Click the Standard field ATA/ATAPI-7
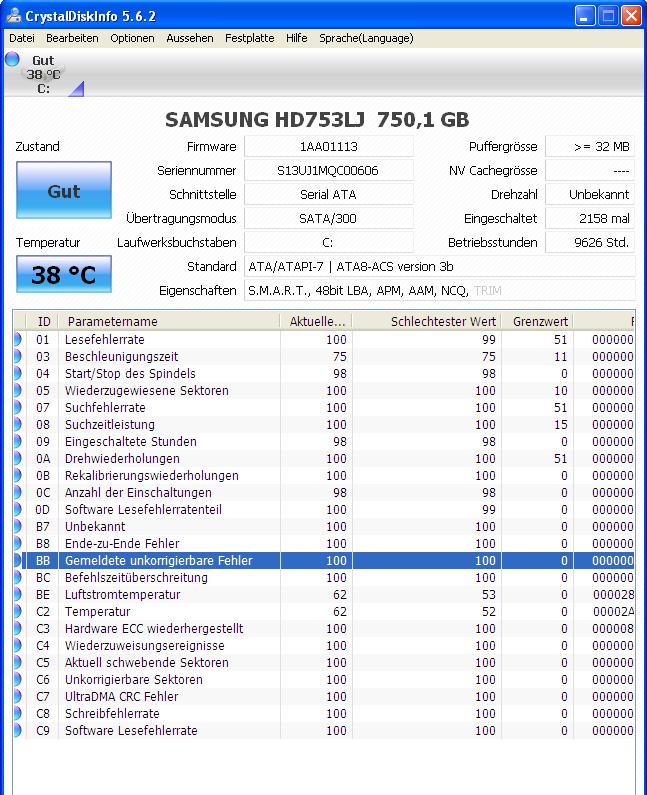Screen dimensions: 647x795 pyautogui.click(x=440, y=266)
